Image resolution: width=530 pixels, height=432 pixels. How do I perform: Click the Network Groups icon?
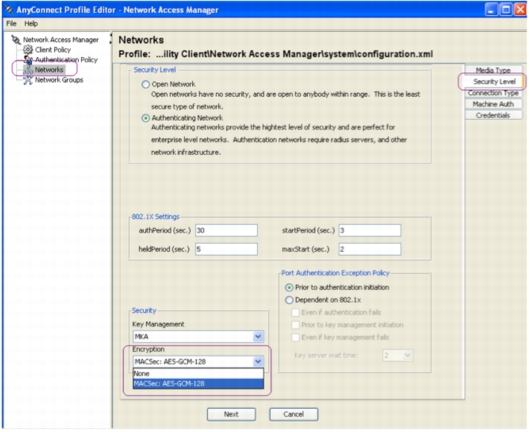pyautogui.click(x=28, y=80)
